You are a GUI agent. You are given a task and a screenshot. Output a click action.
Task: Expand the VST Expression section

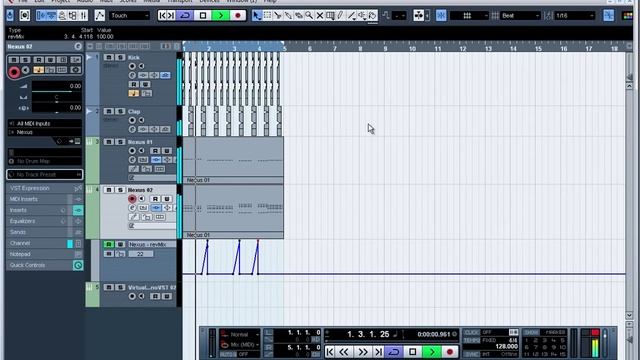point(44,188)
